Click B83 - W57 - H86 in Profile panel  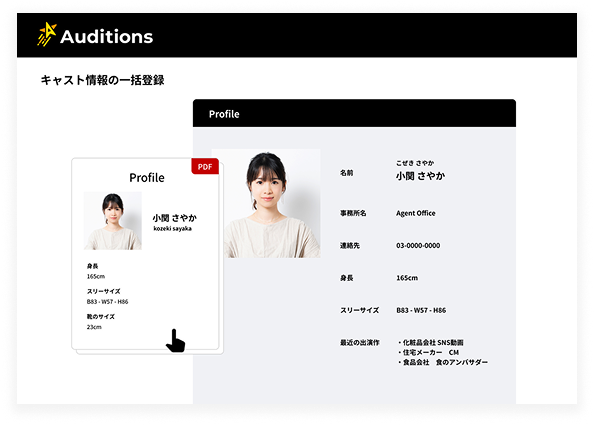(x=421, y=310)
